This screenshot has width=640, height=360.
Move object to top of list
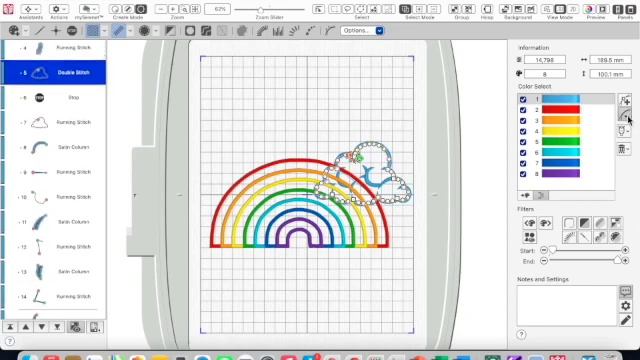click(10, 327)
